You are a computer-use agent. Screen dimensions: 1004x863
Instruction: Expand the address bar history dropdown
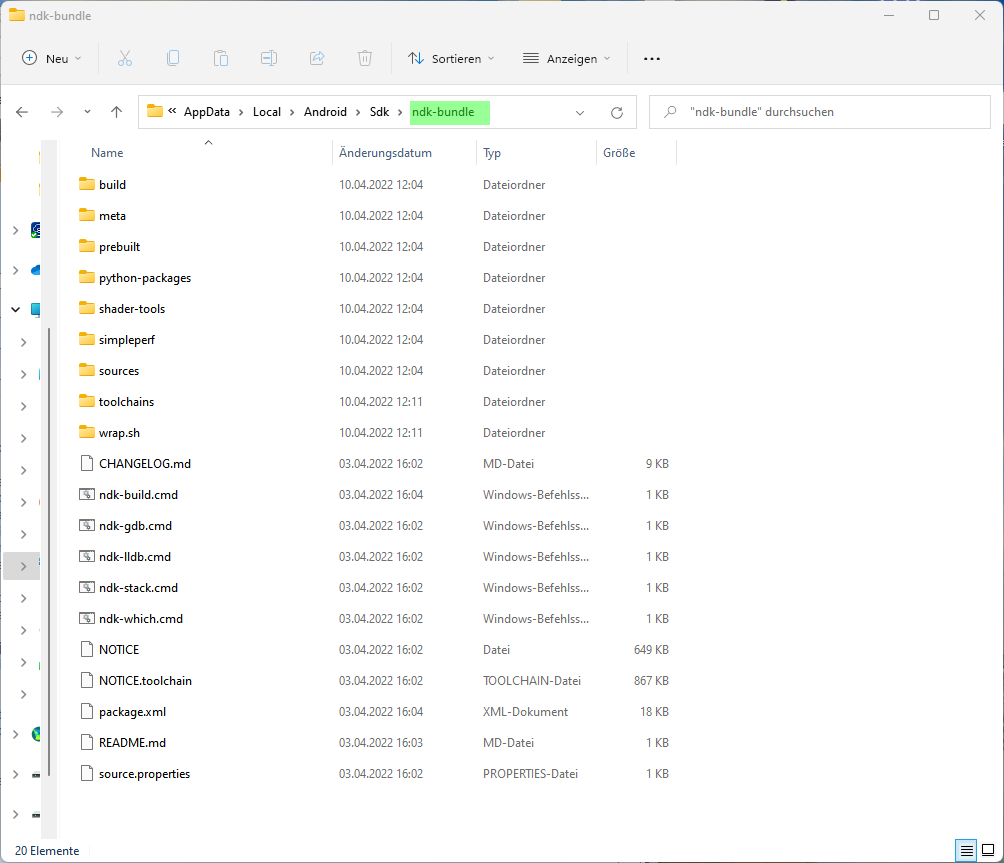pyautogui.click(x=580, y=113)
